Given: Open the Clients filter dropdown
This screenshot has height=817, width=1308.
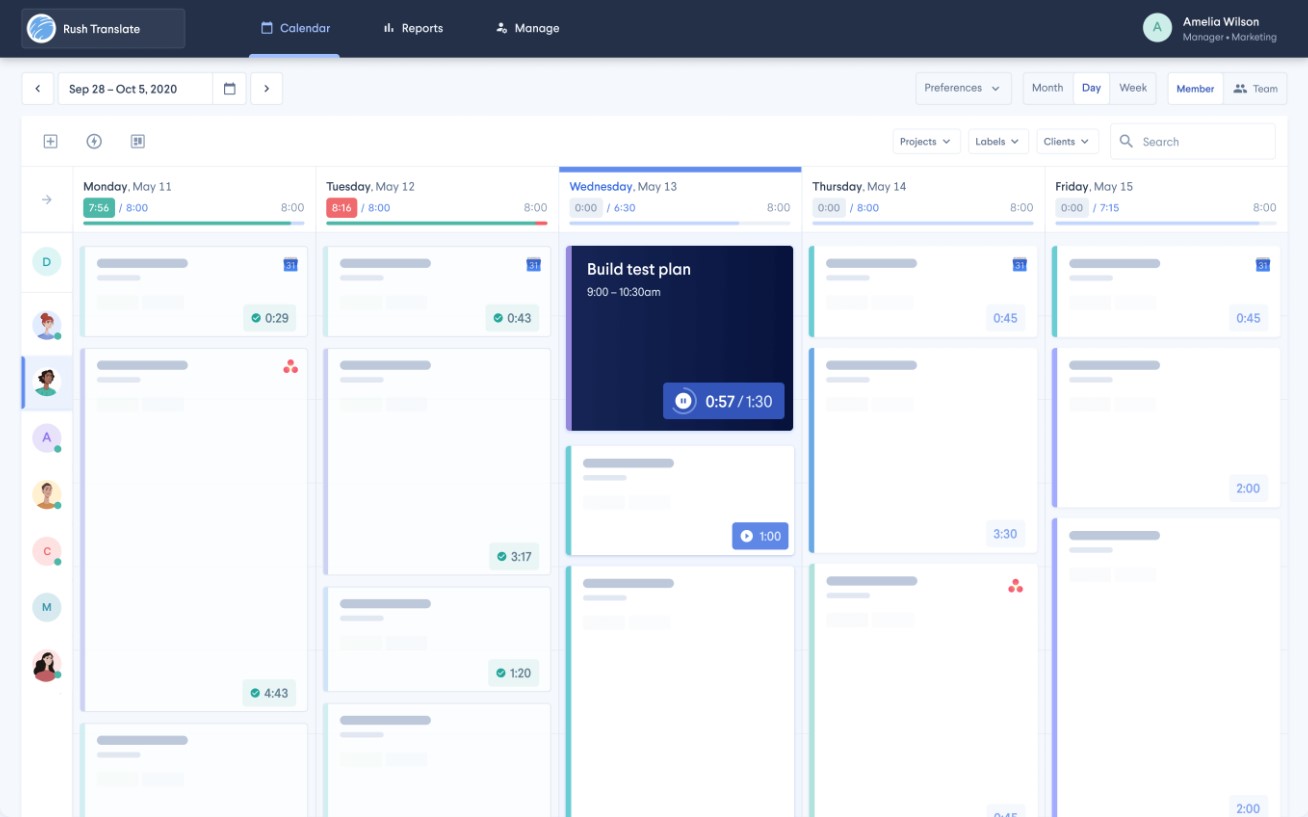Looking at the screenshot, I should coord(1066,141).
